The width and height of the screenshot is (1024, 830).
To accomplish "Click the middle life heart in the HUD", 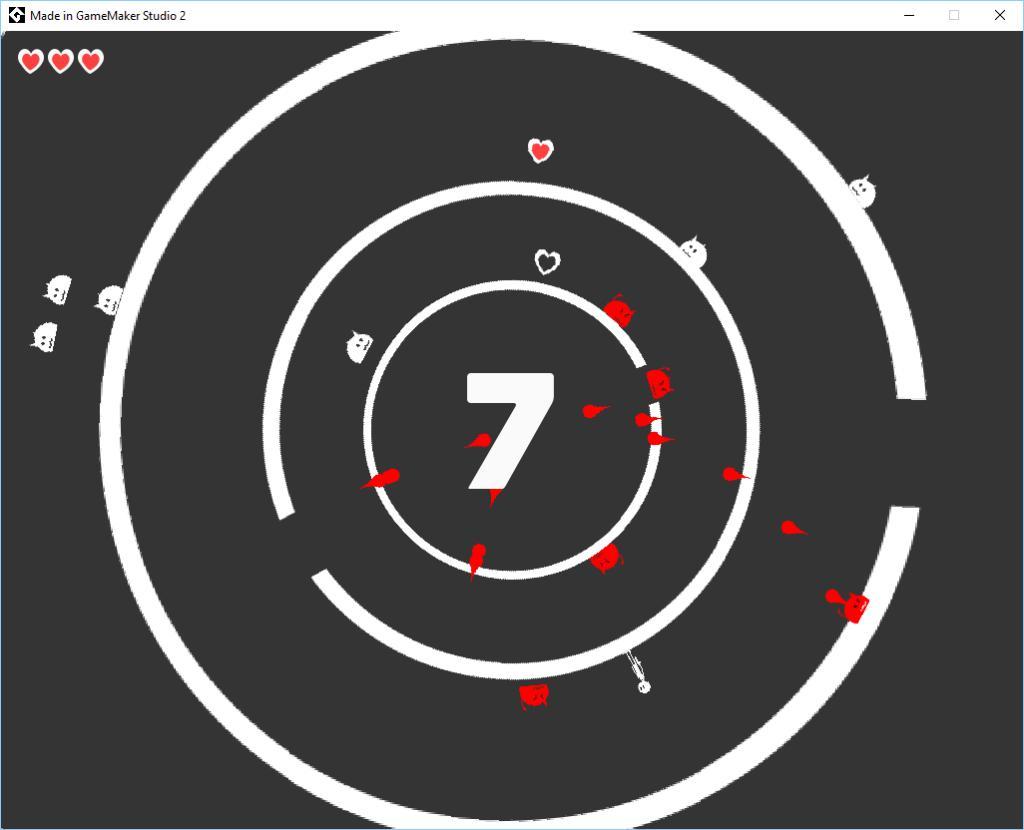I will coord(61,62).
